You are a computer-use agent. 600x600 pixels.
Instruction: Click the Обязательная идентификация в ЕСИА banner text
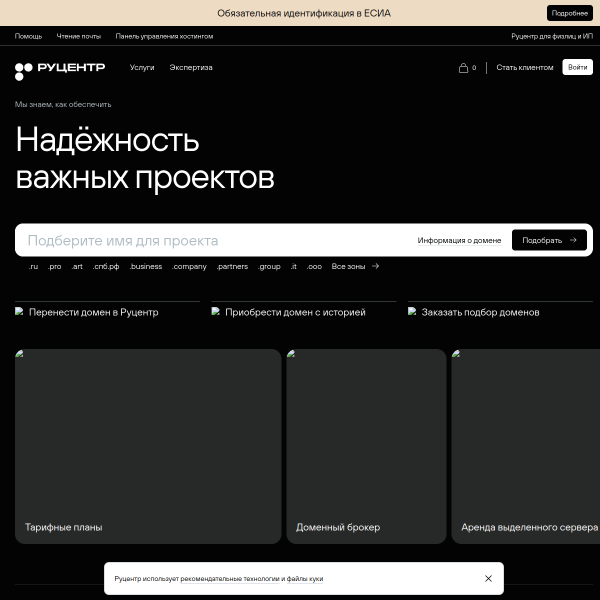click(304, 13)
